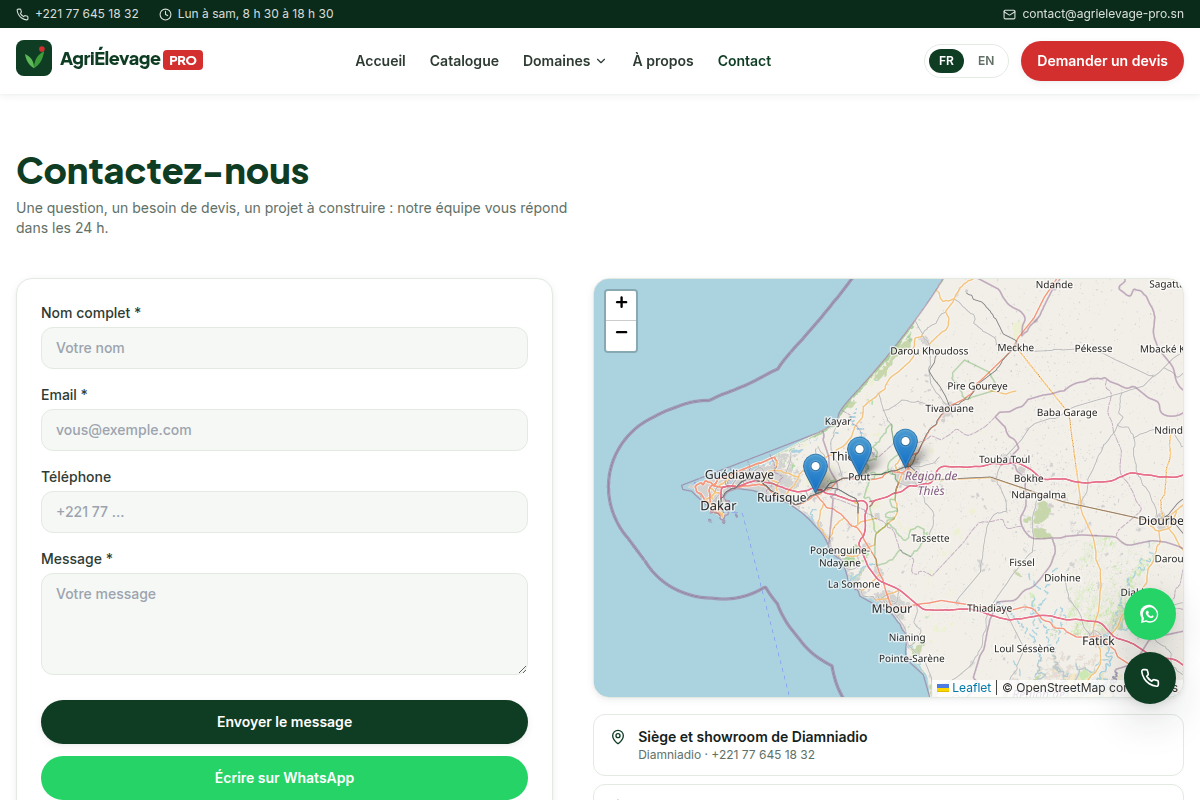1200x800 pixels.
Task: Click the Lun à sam opening hours text
Action: pos(256,14)
